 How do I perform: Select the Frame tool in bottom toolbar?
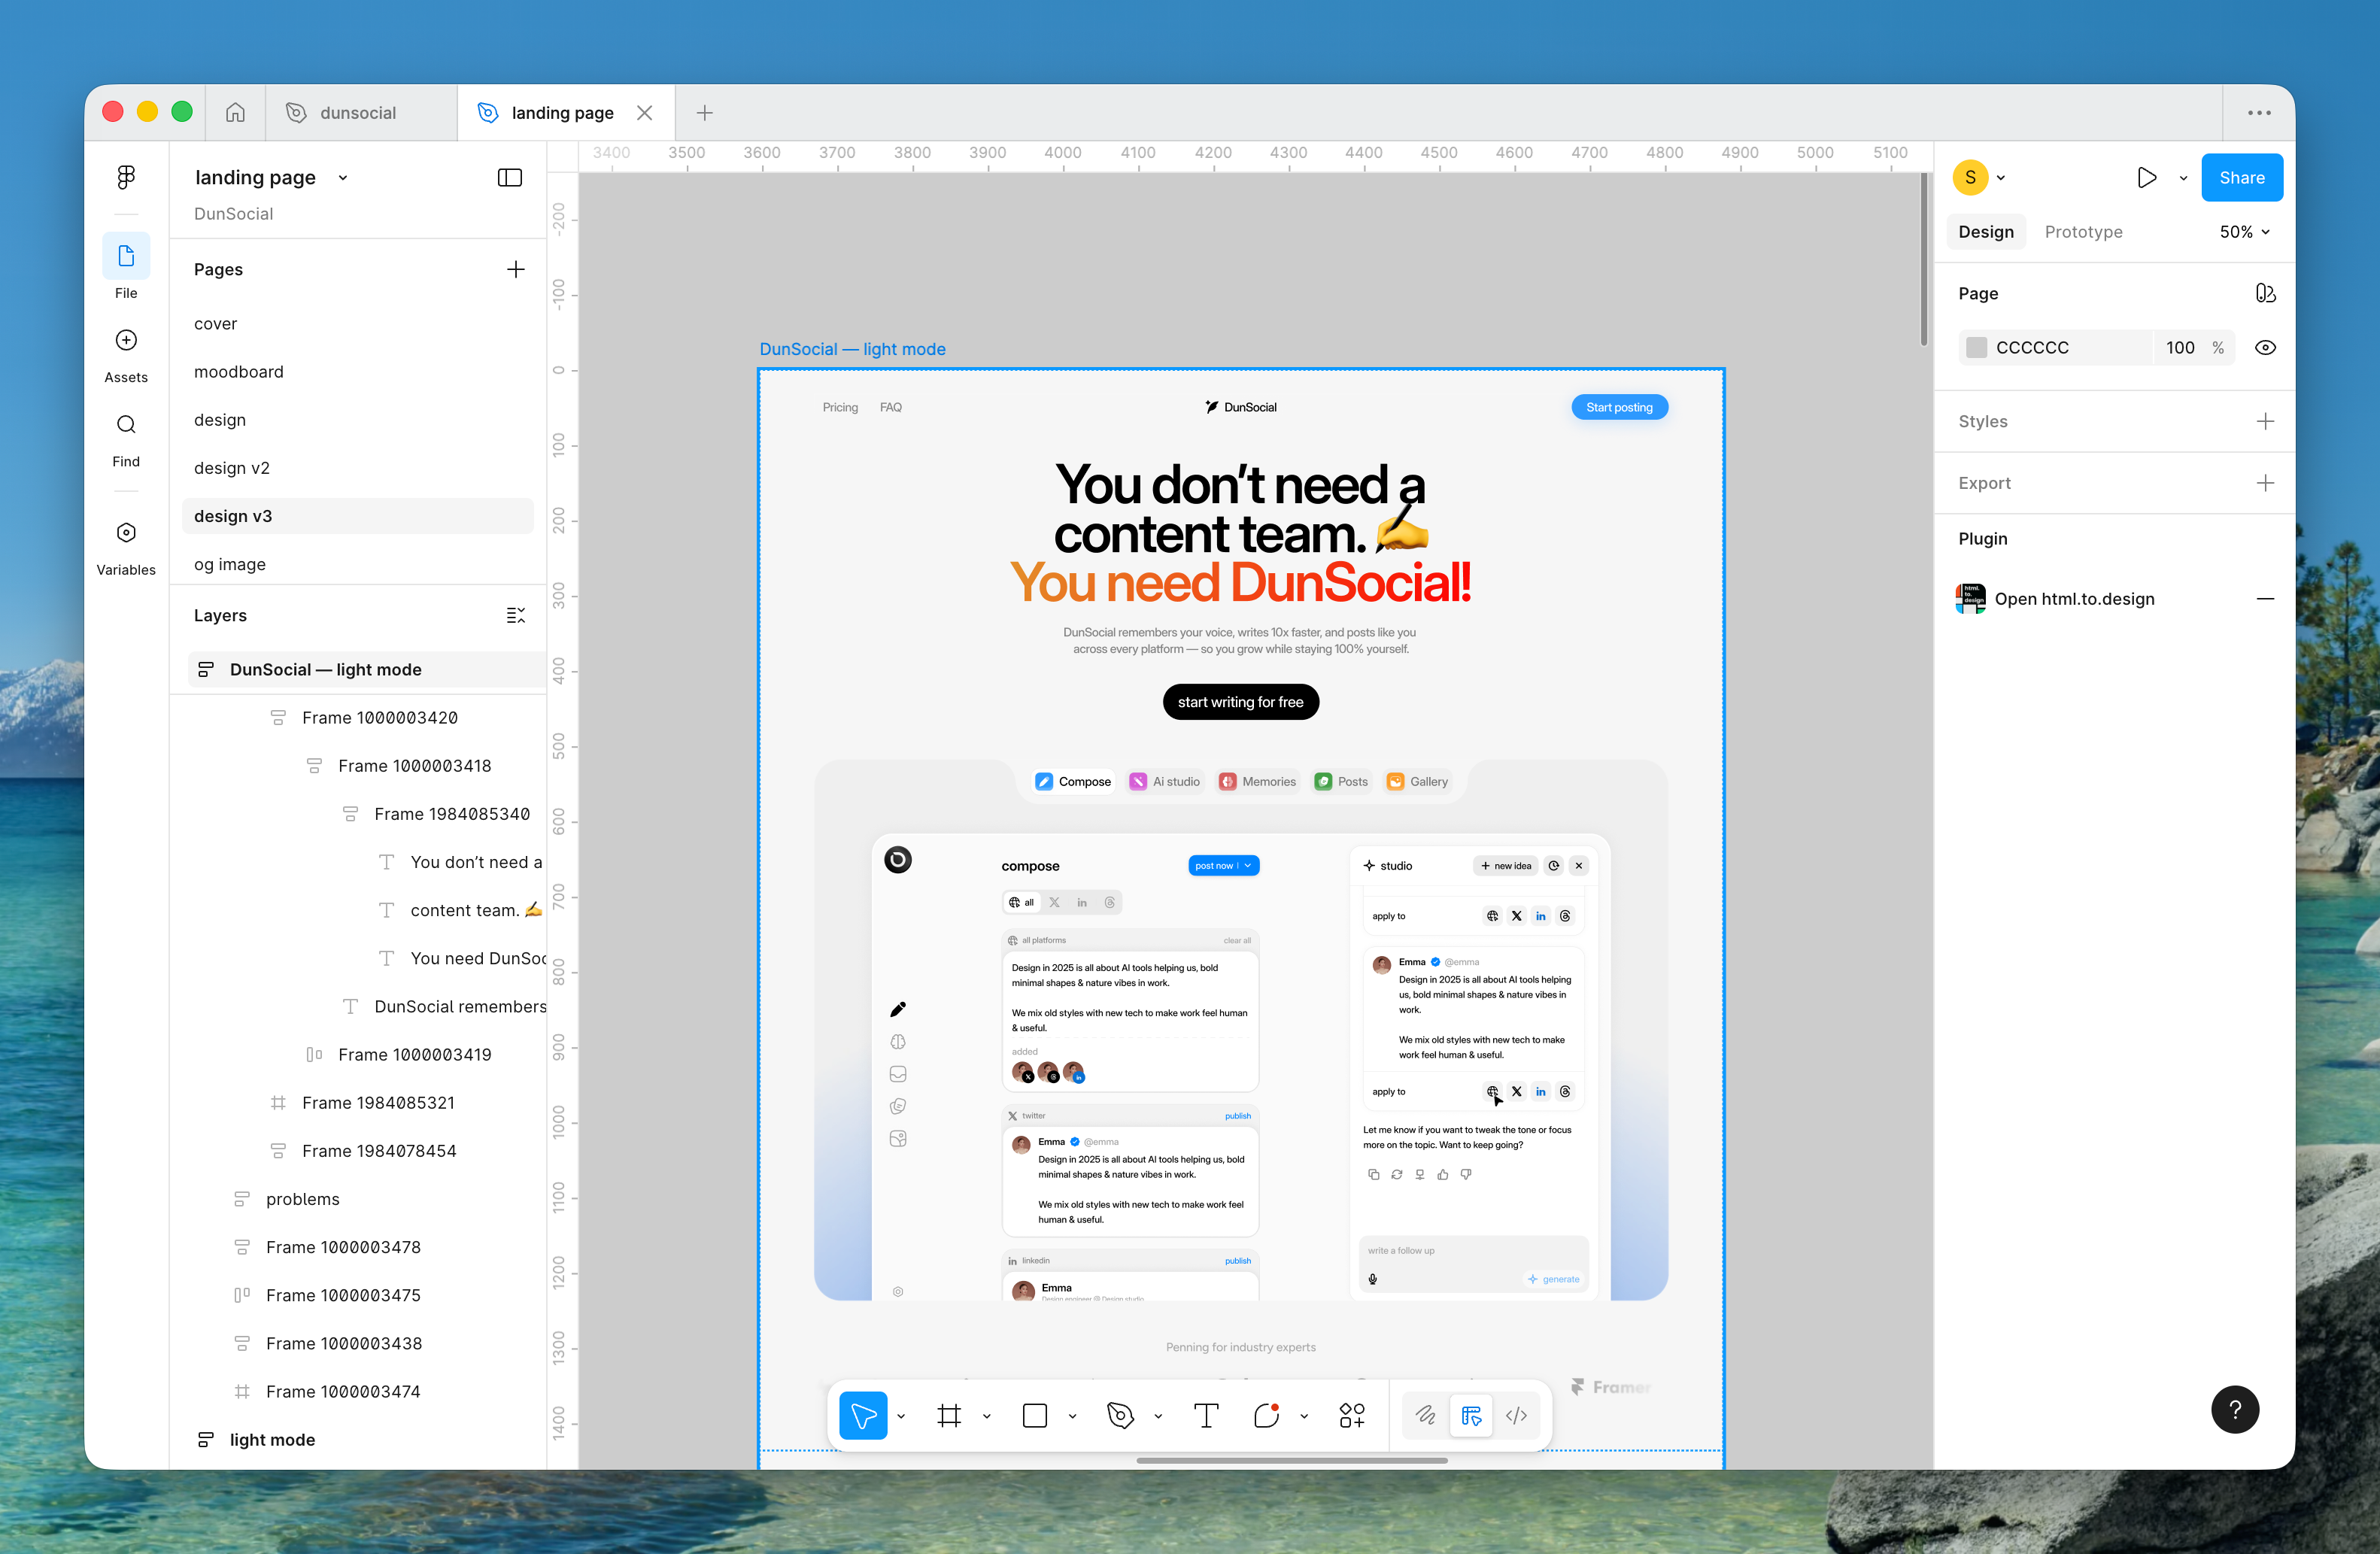point(948,1415)
